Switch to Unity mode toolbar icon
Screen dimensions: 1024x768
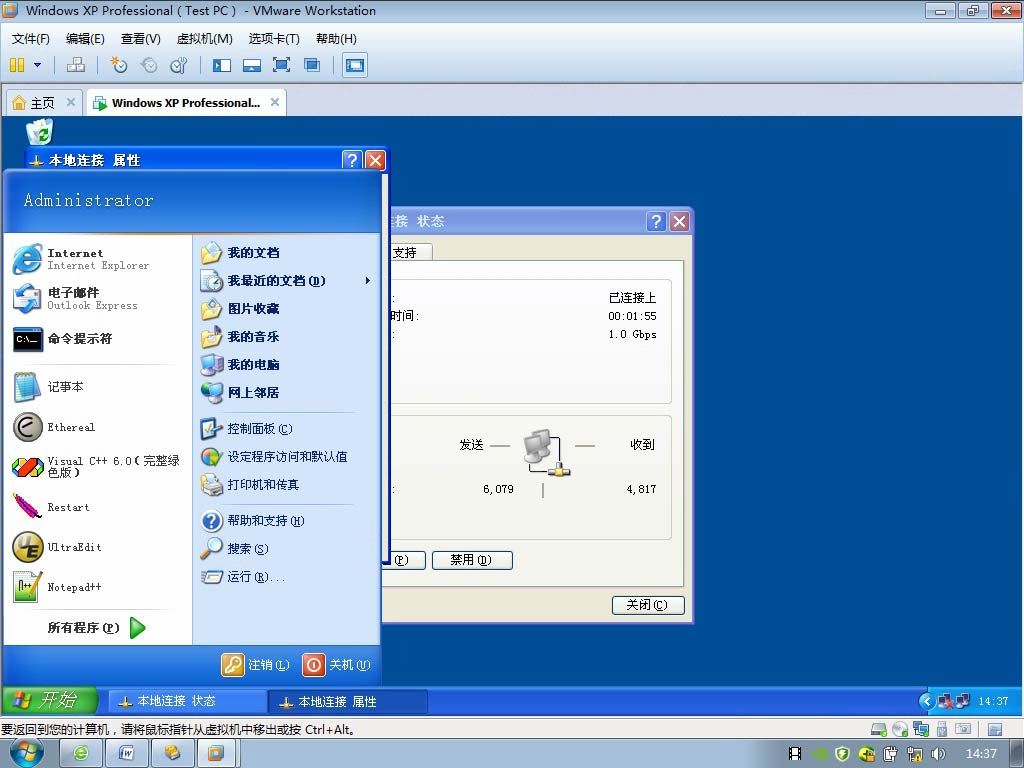coord(312,65)
